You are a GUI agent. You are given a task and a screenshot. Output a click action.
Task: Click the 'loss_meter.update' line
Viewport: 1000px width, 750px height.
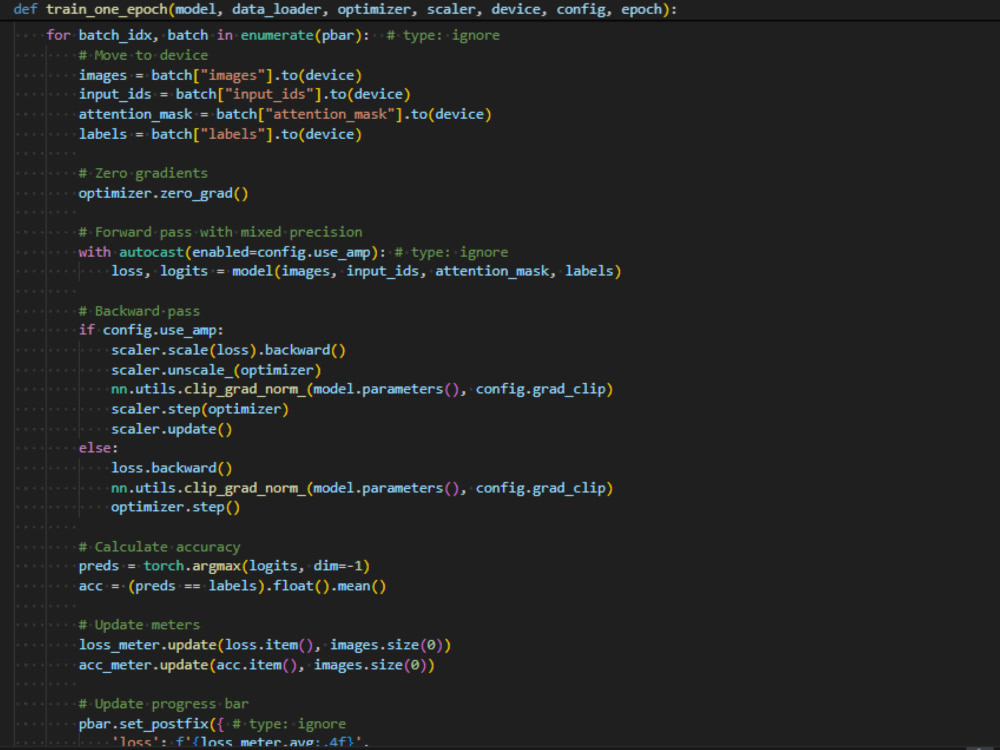point(265,645)
